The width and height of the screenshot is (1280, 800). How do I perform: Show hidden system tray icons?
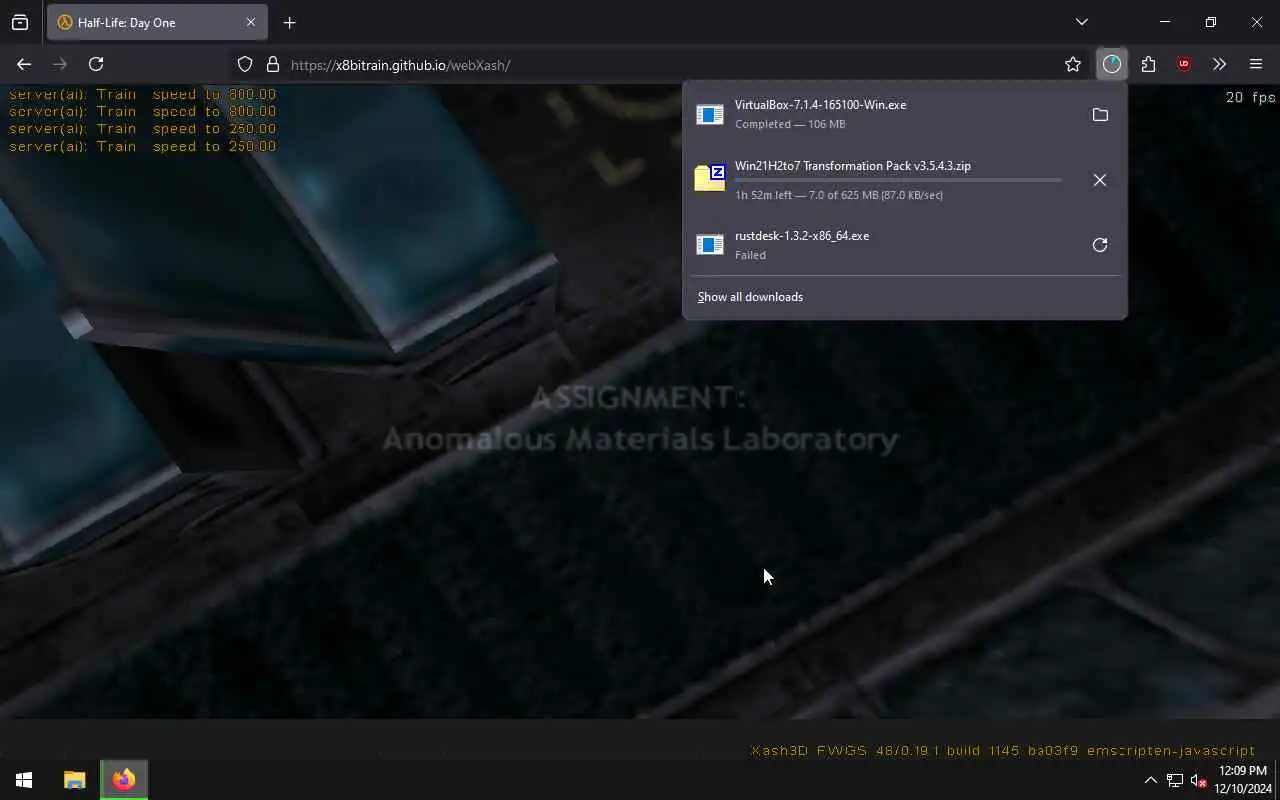[1150, 780]
